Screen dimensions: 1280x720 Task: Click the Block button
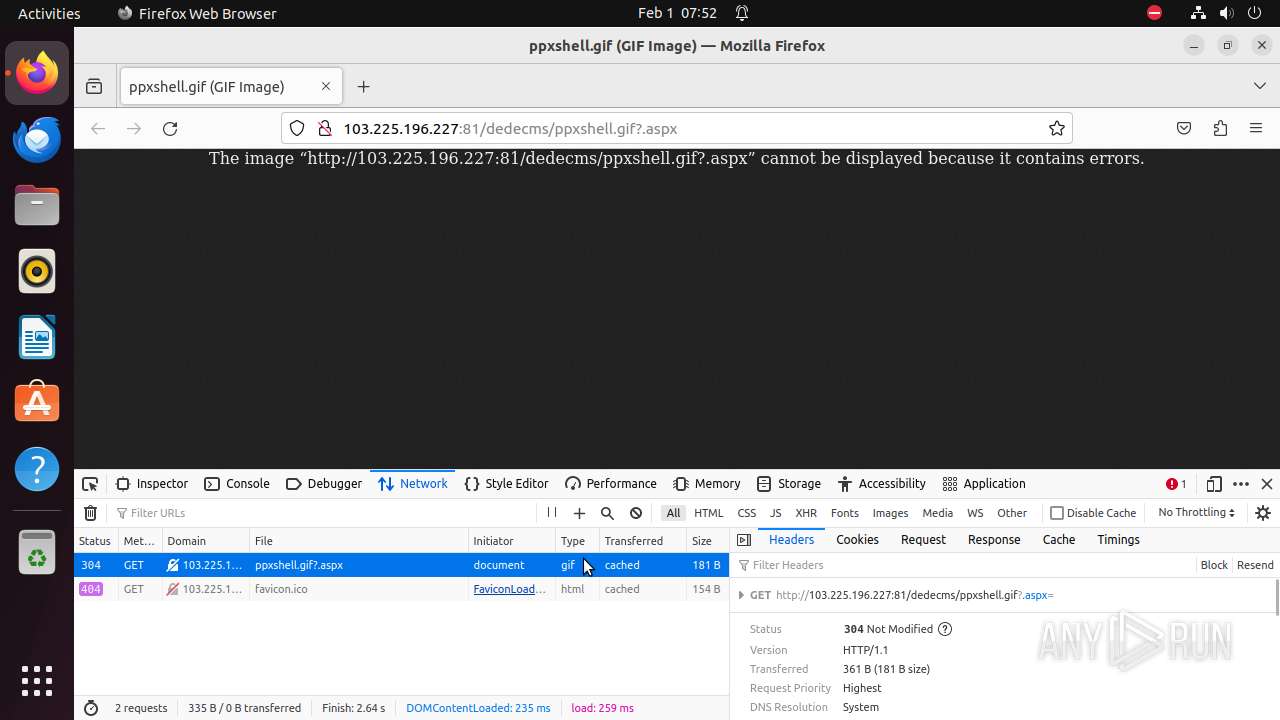(1214, 565)
